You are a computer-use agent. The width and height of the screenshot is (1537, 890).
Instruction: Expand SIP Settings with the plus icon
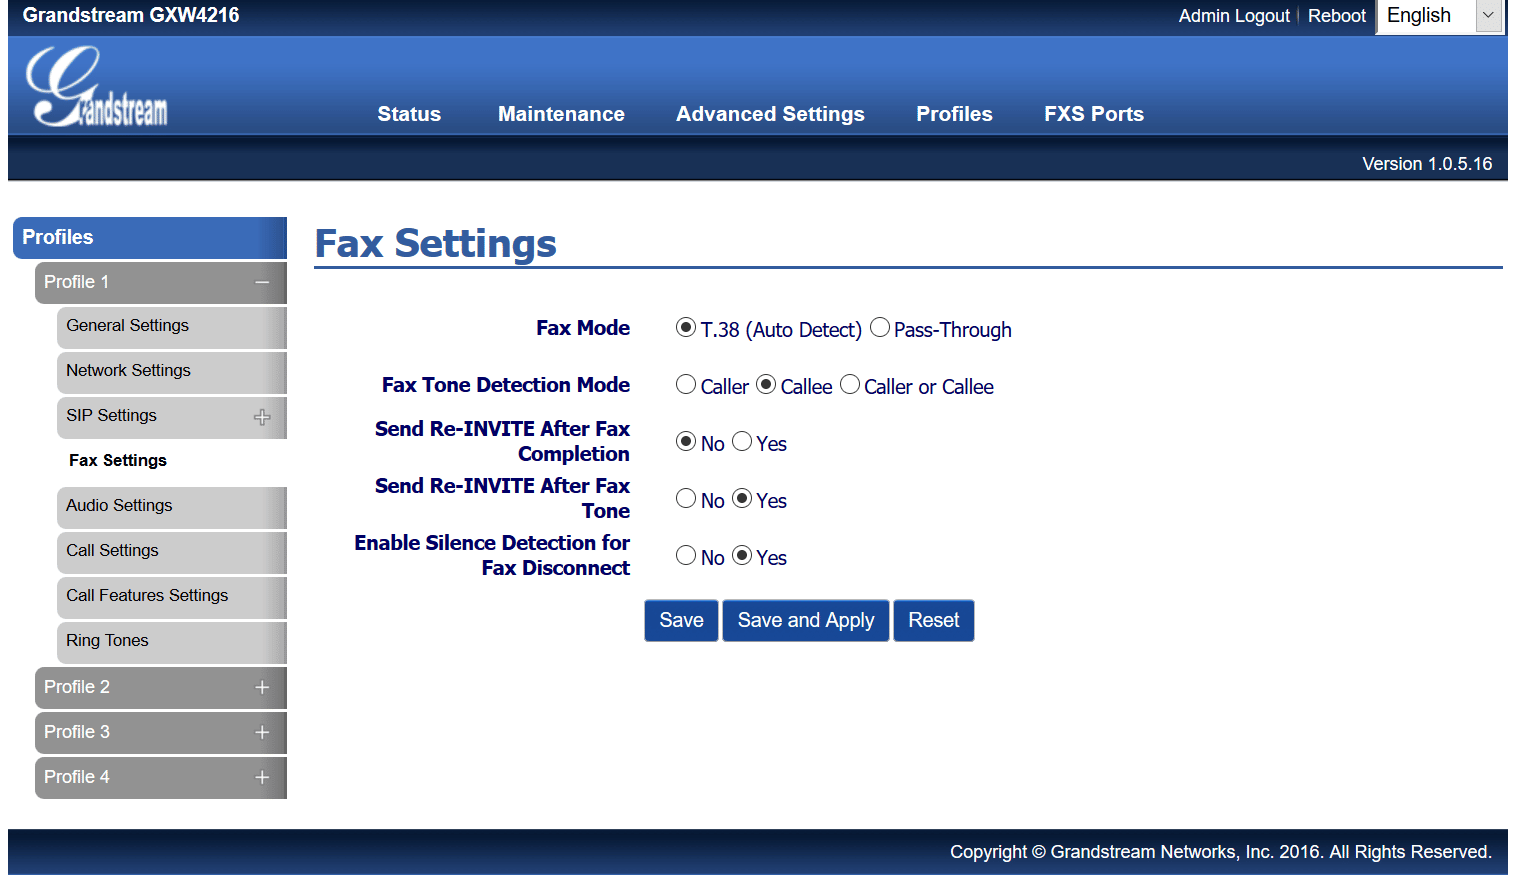(262, 417)
